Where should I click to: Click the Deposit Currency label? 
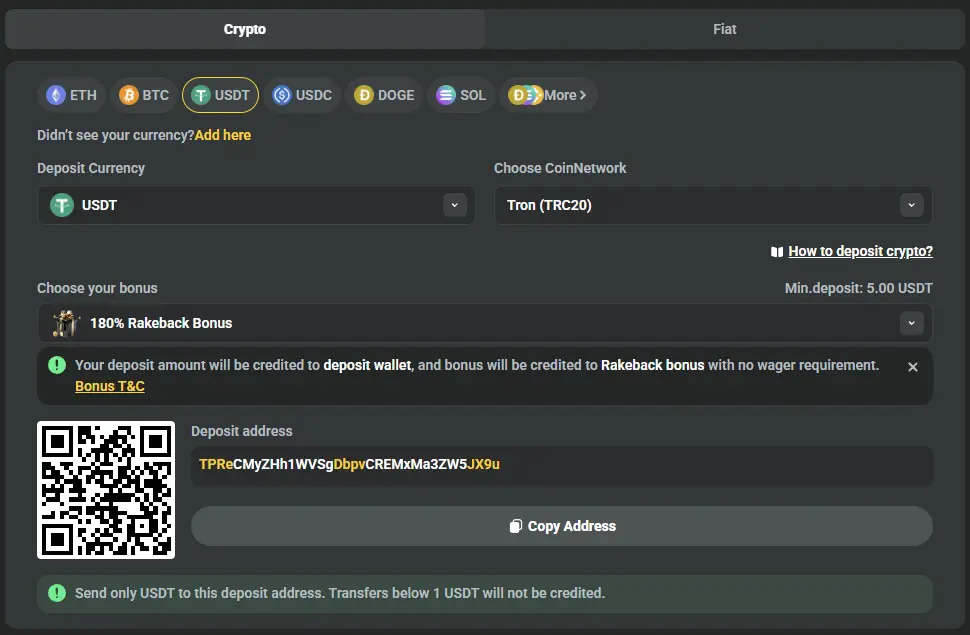[91, 168]
